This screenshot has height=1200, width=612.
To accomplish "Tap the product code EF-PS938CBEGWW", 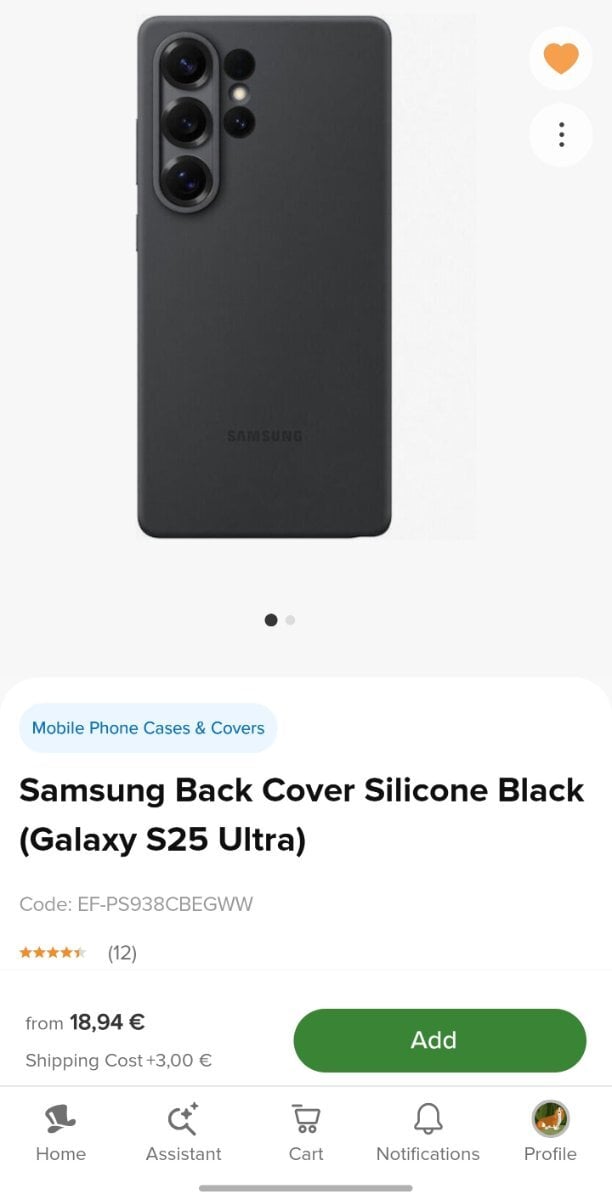I will pyautogui.click(x=136, y=904).
